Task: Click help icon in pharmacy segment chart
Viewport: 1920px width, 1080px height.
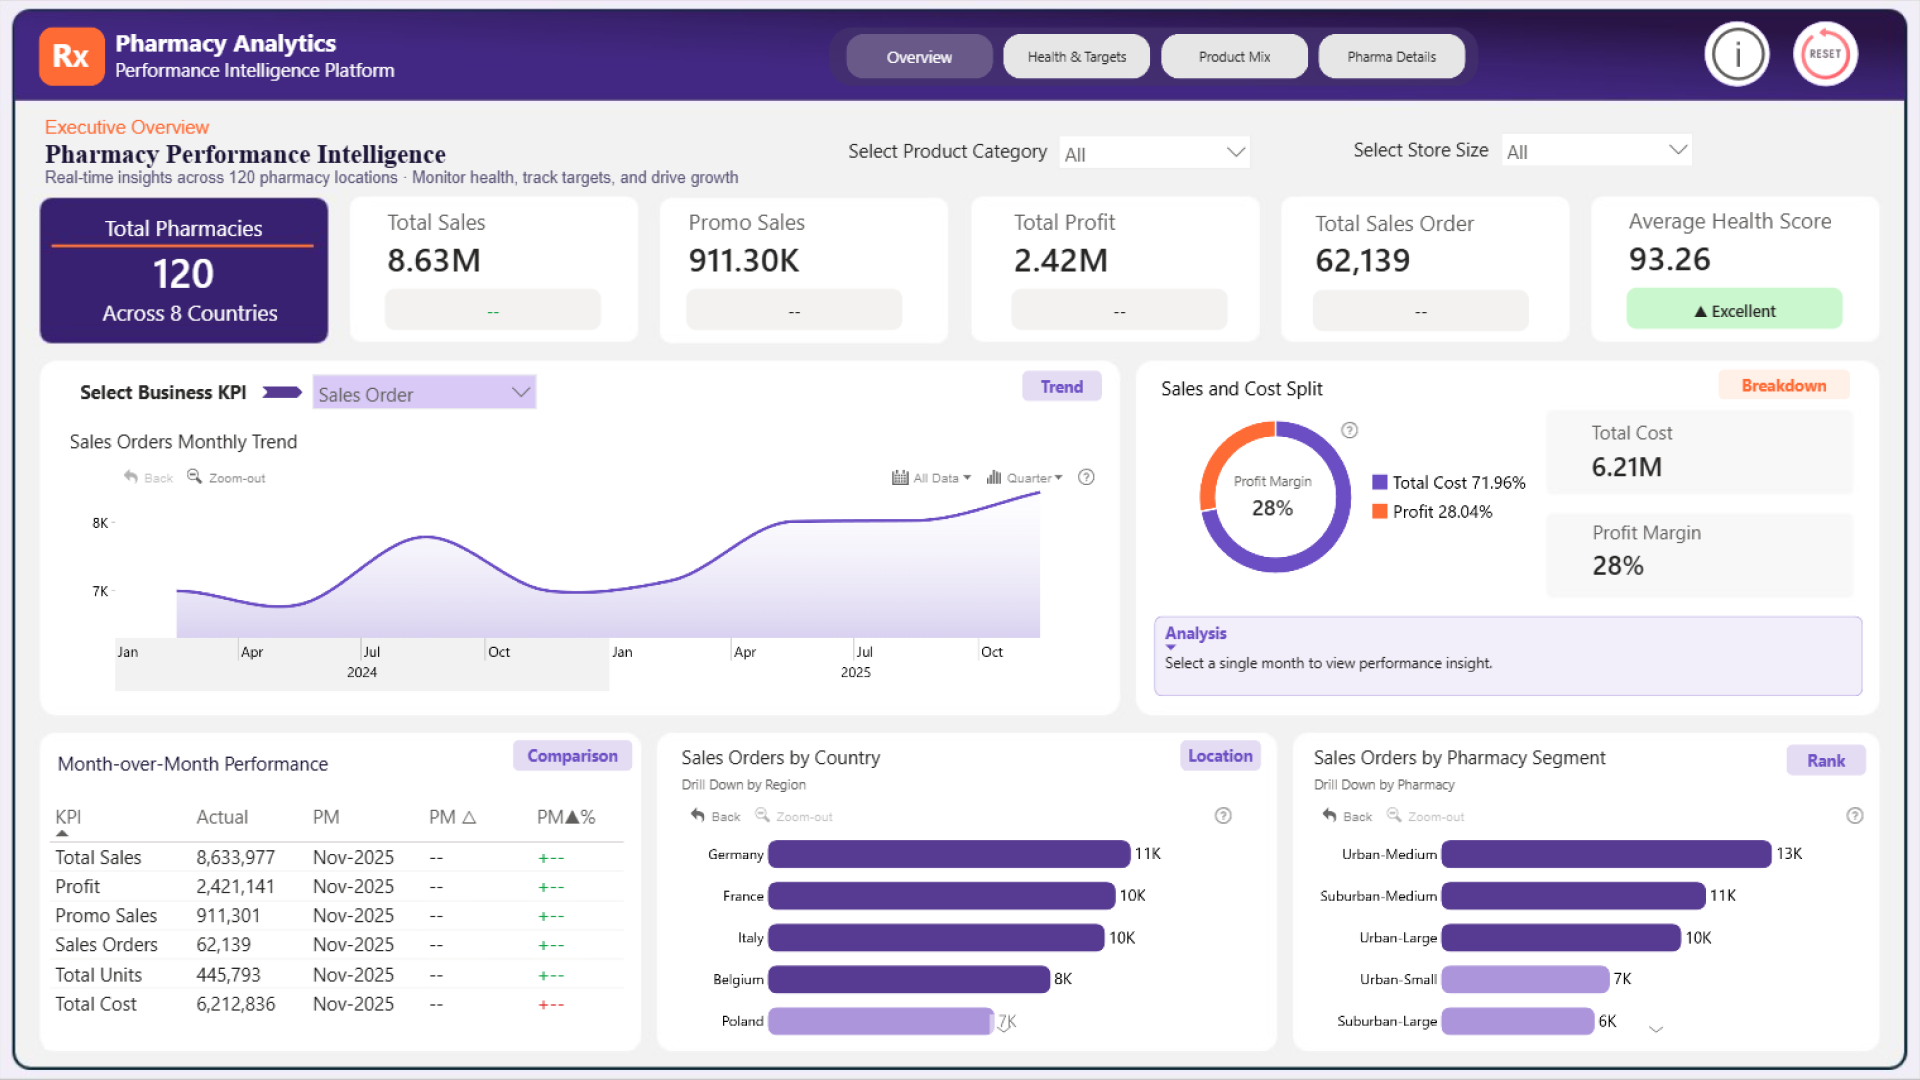Action: coord(1854,816)
